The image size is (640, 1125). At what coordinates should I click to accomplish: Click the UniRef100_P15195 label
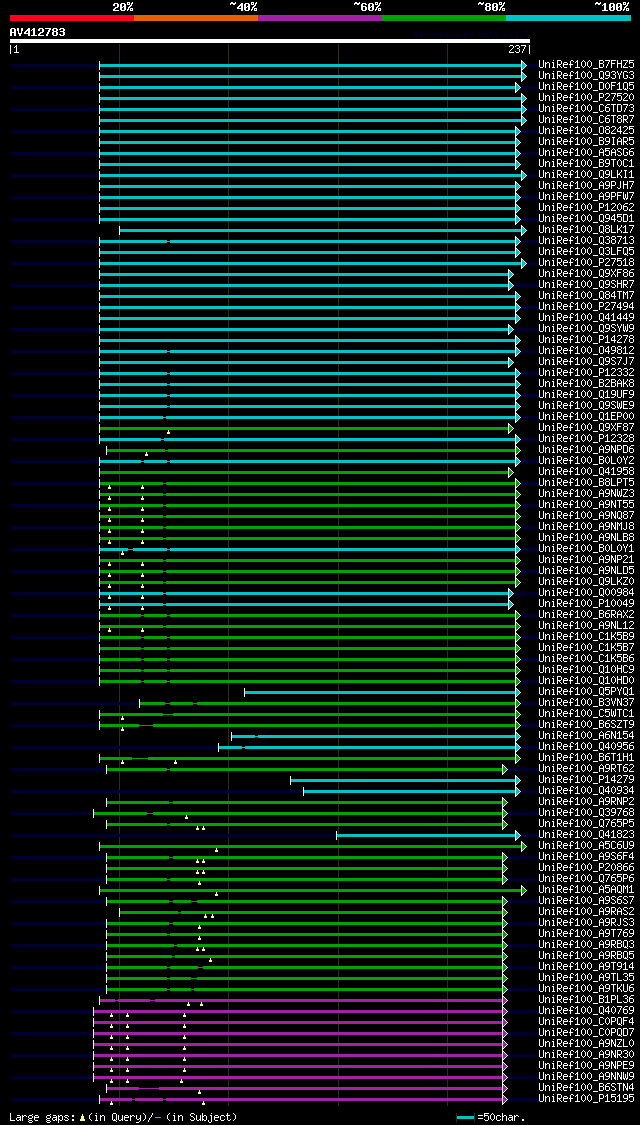click(586, 1099)
